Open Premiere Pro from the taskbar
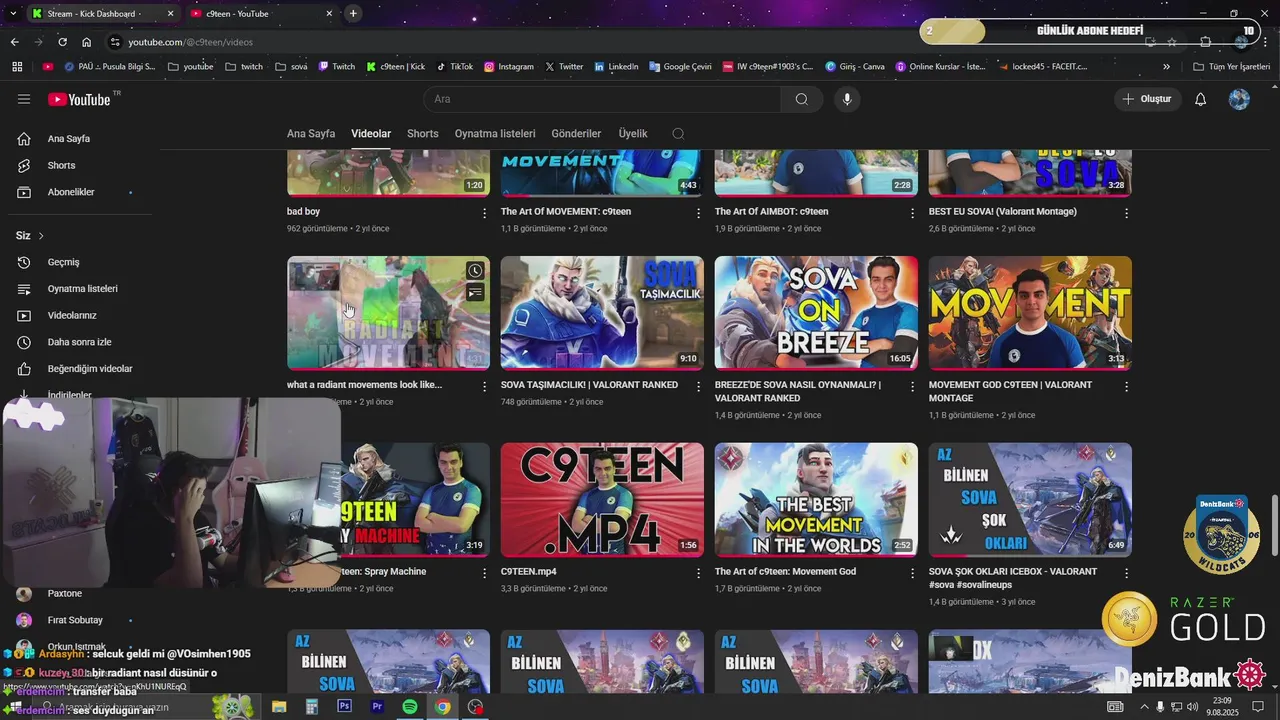The width and height of the screenshot is (1280, 720). pos(377,706)
